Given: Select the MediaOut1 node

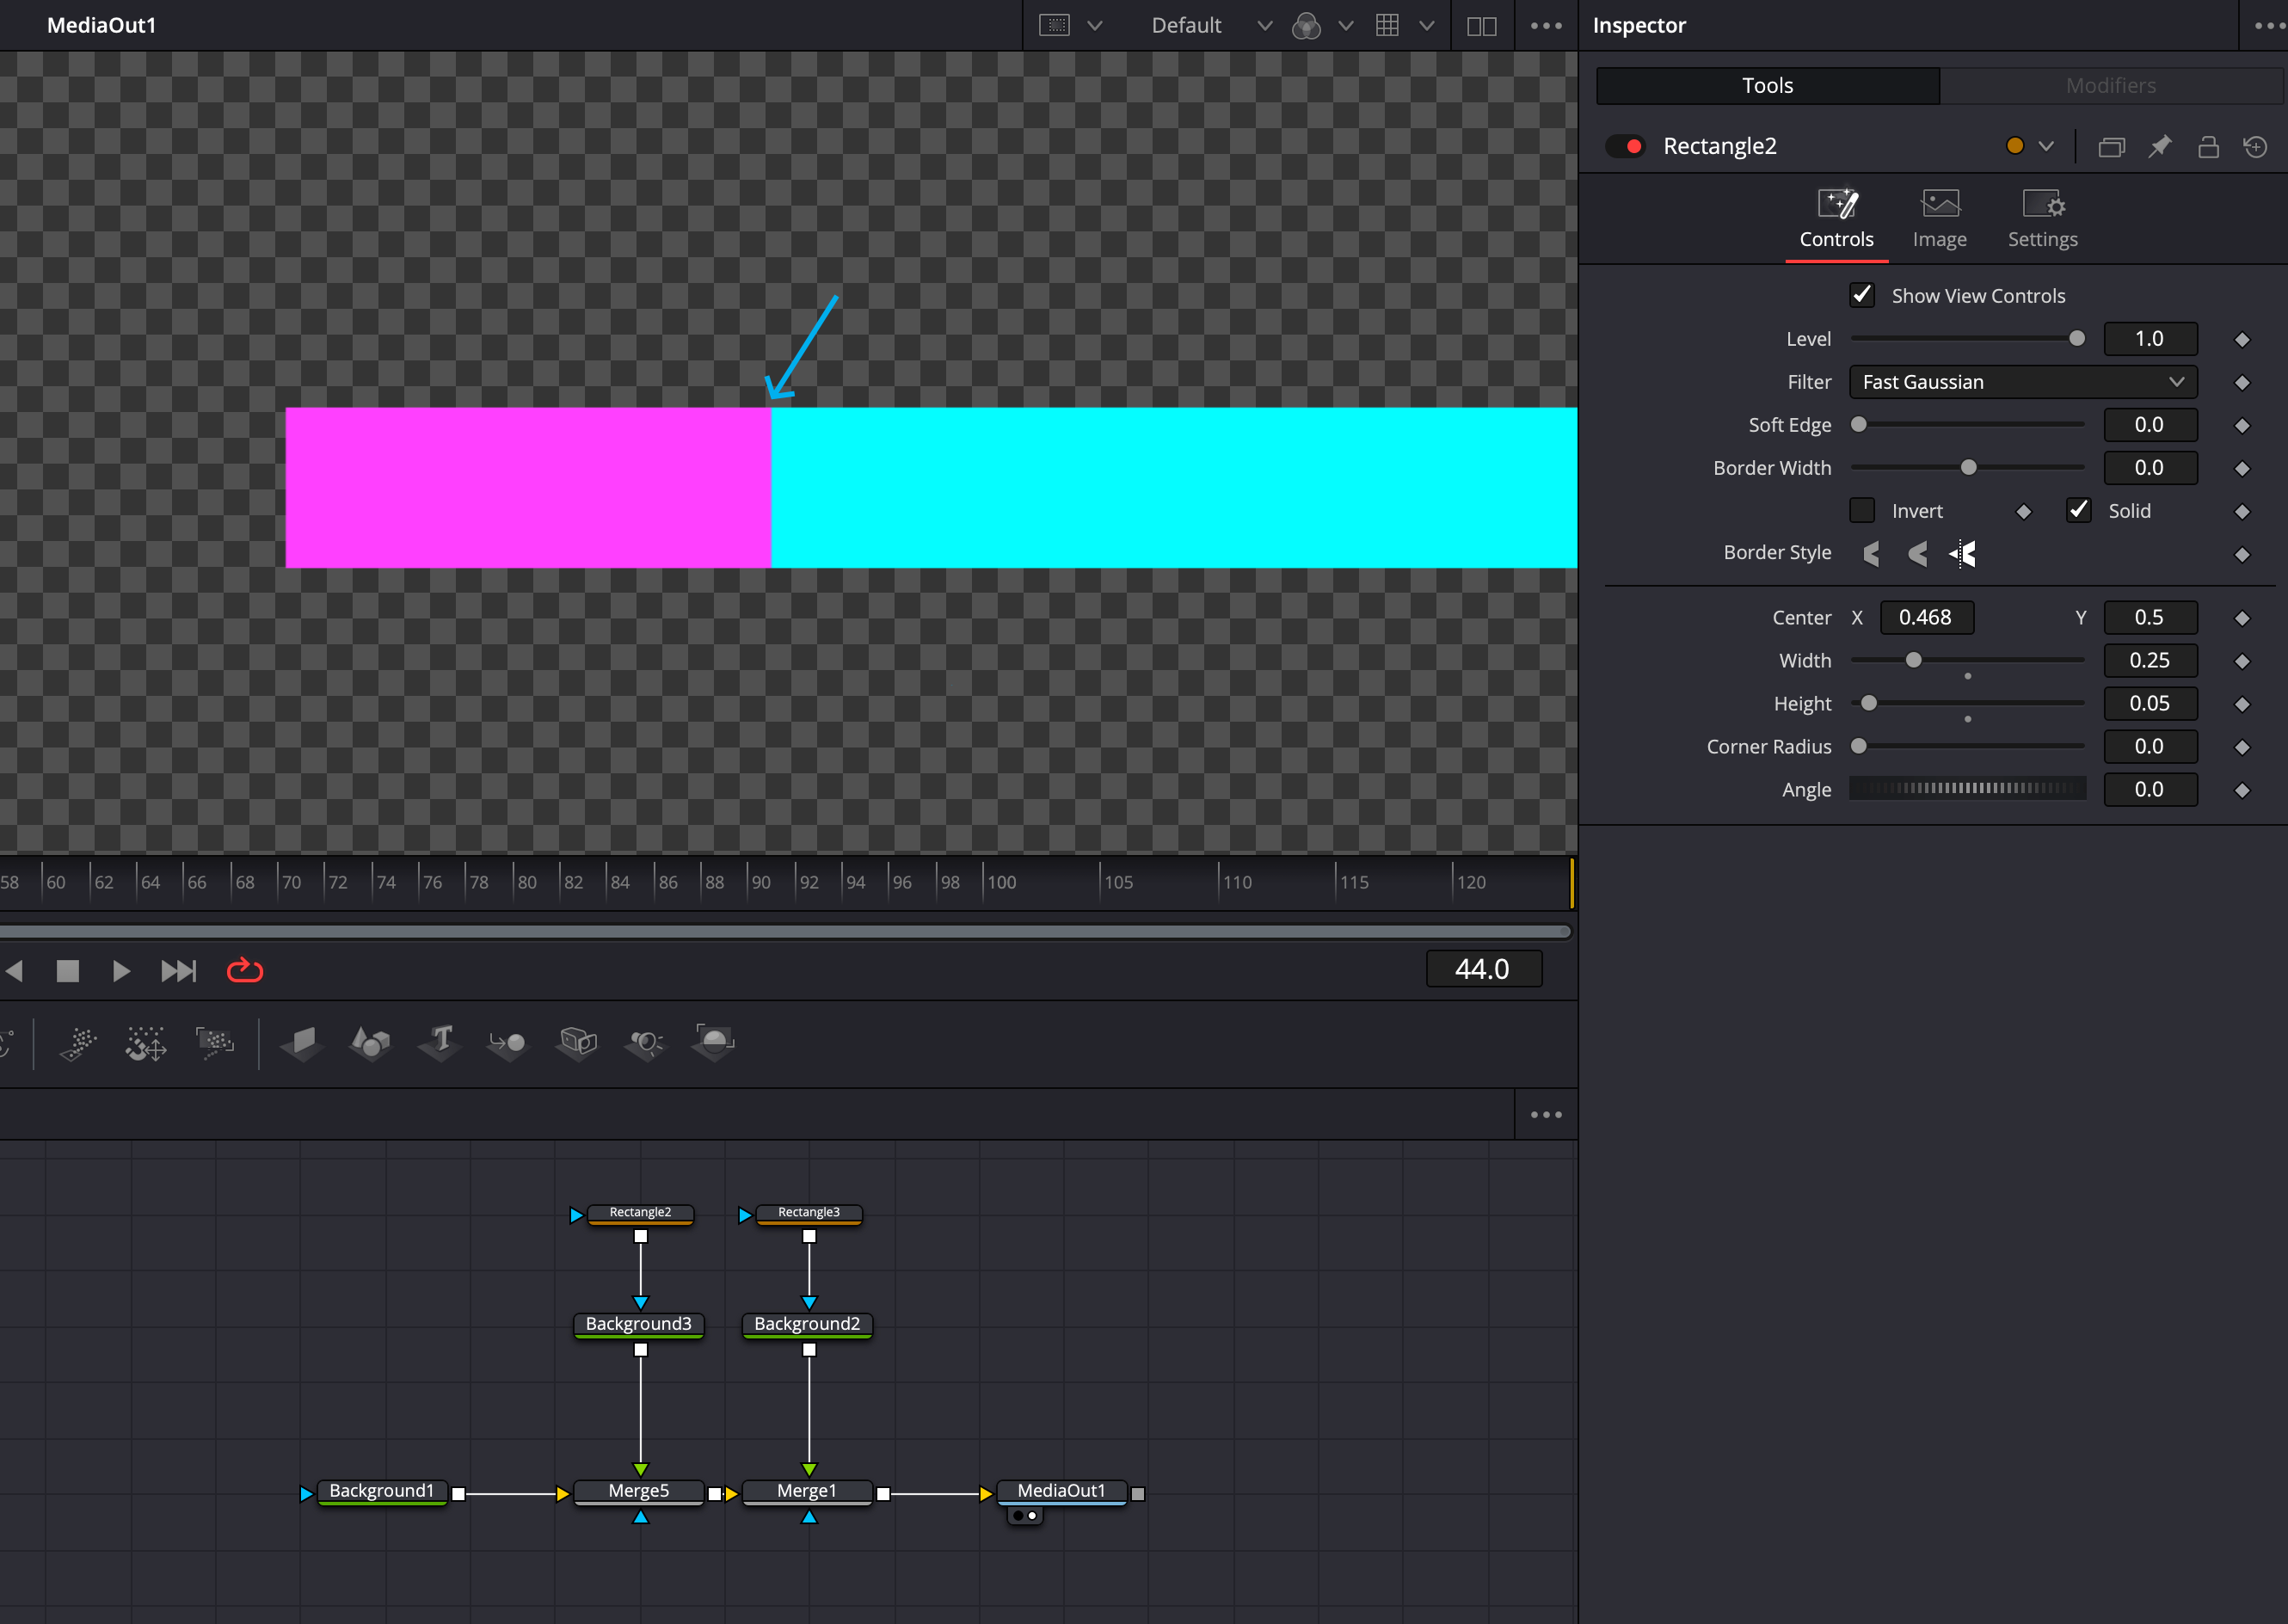Looking at the screenshot, I should pos(1061,1491).
